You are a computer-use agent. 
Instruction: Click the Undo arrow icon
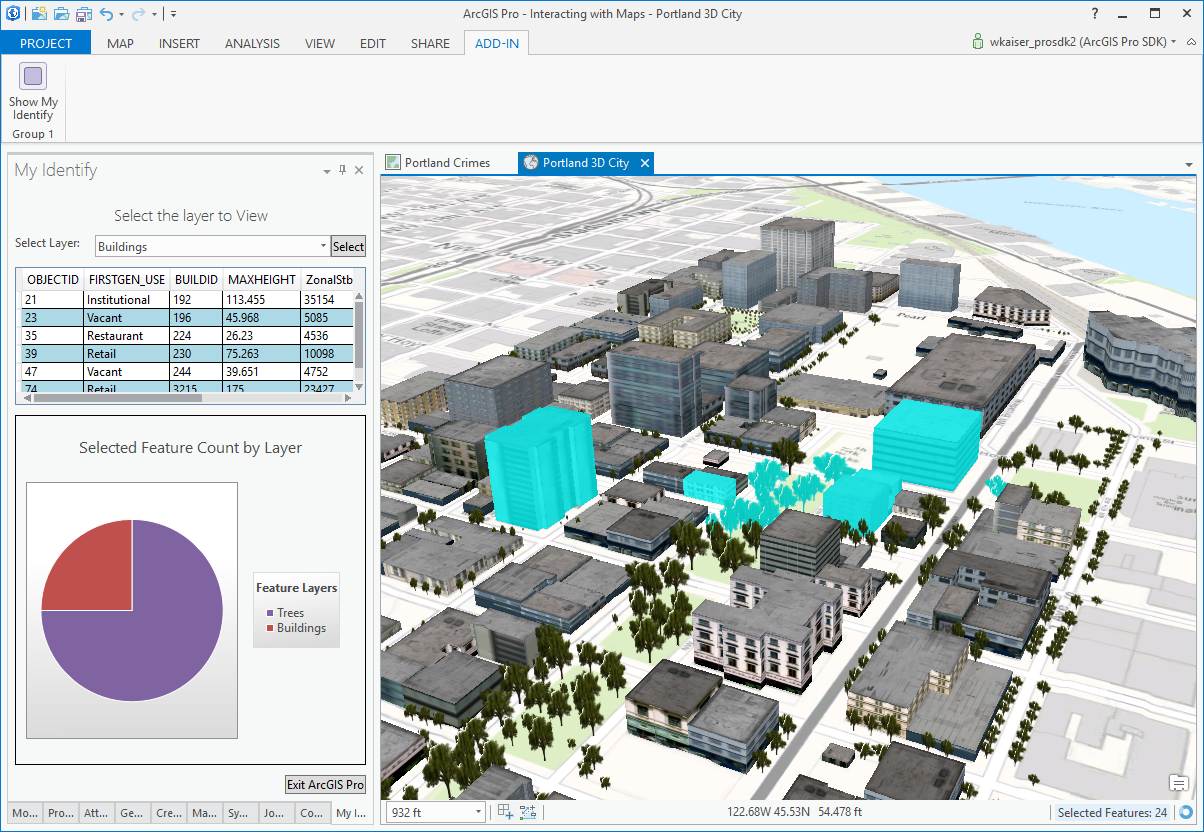pos(106,14)
